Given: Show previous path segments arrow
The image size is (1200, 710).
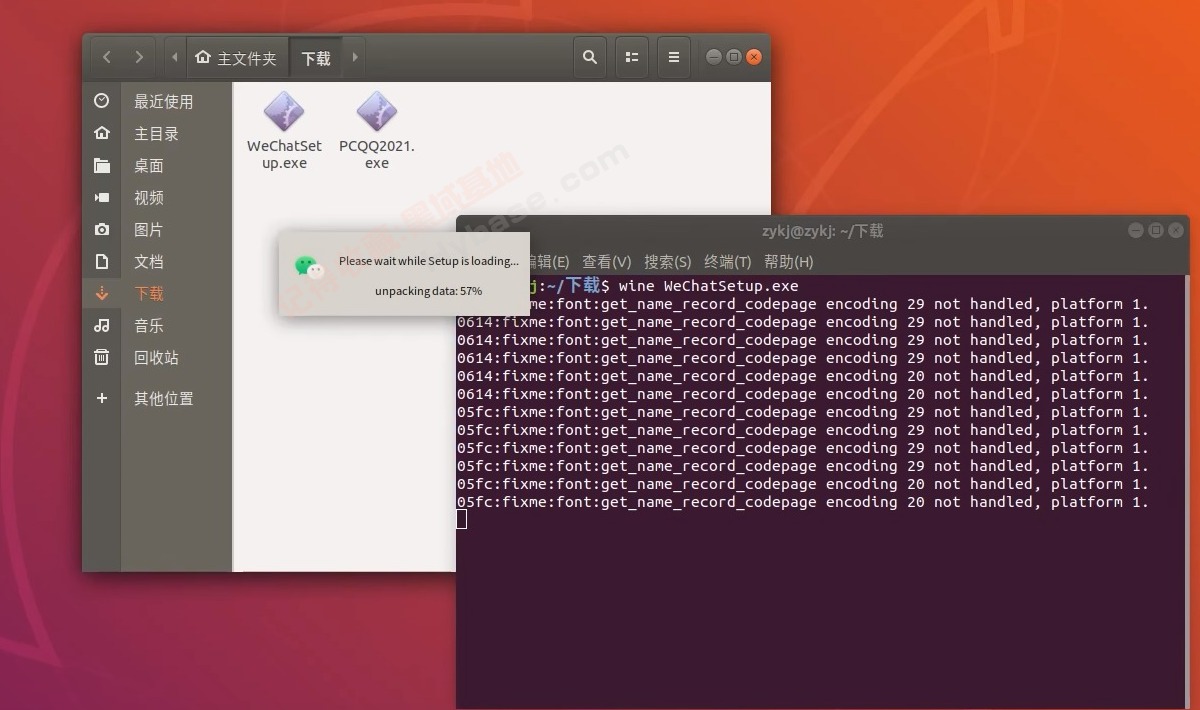Looking at the screenshot, I should (174, 58).
